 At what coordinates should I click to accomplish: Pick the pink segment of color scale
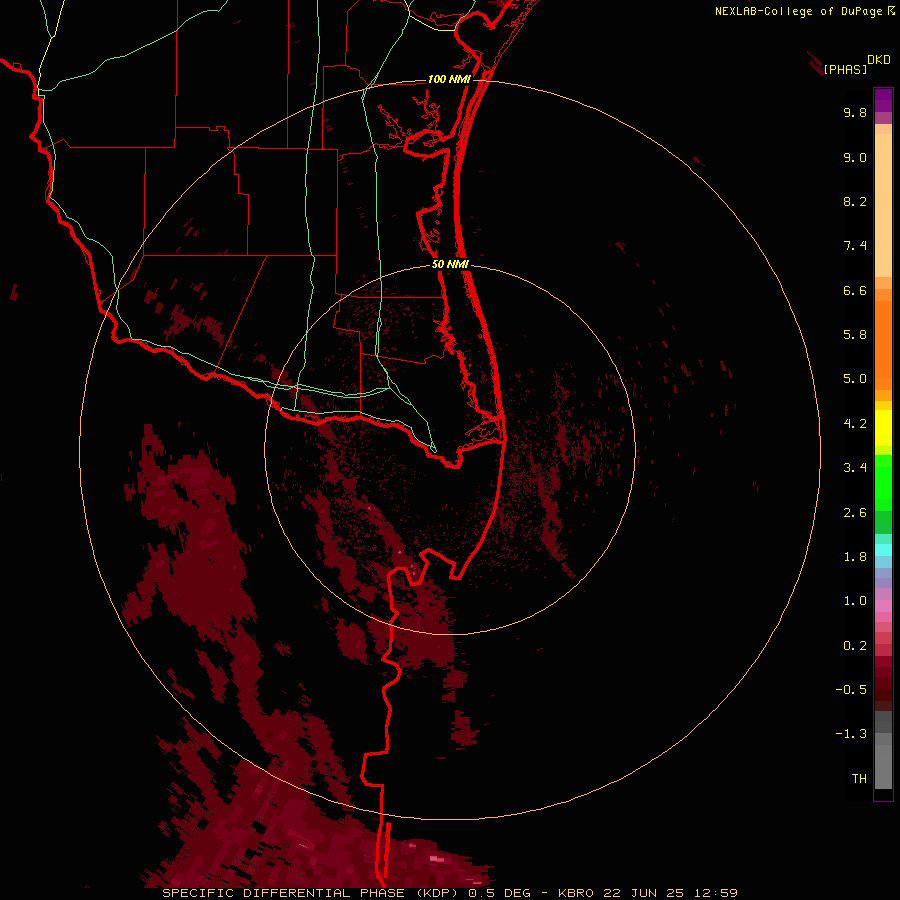click(x=883, y=606)
